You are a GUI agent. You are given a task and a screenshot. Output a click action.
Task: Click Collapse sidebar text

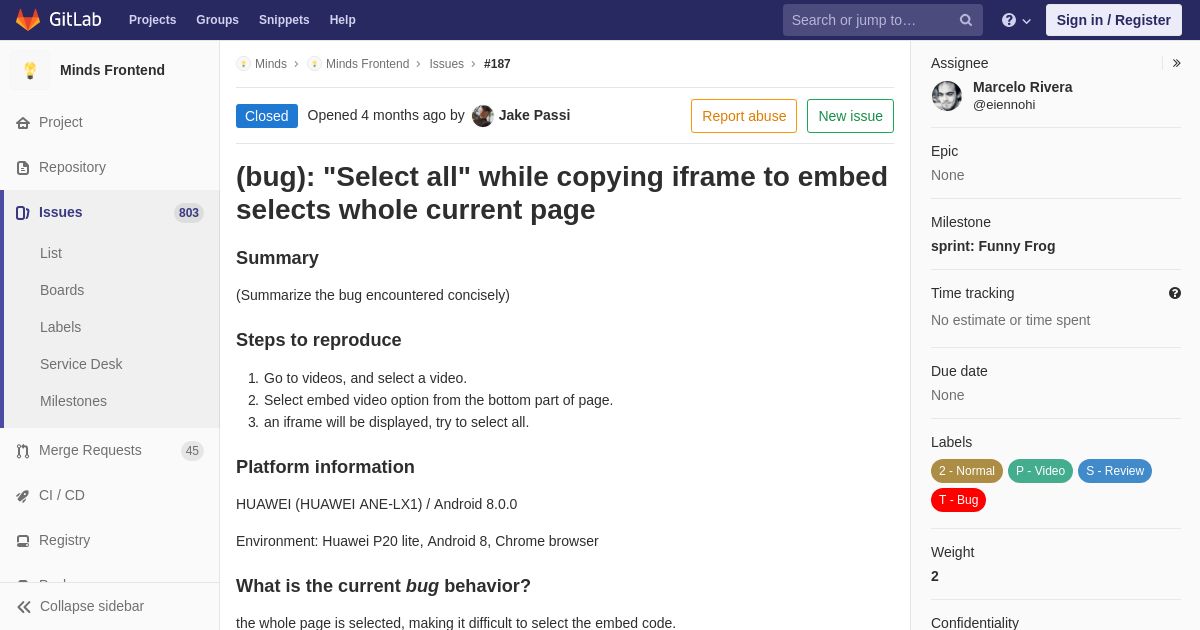[92, 606]
